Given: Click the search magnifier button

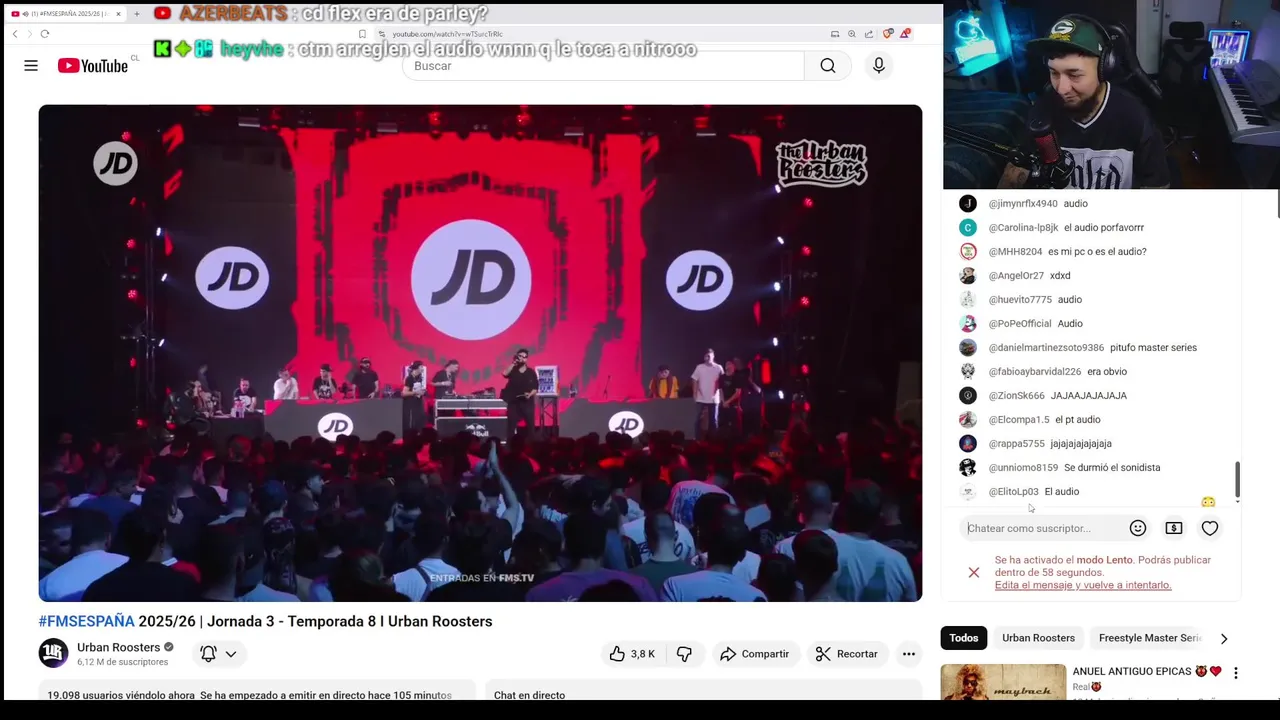Looking at the screenshot, I should click(827, 66).
